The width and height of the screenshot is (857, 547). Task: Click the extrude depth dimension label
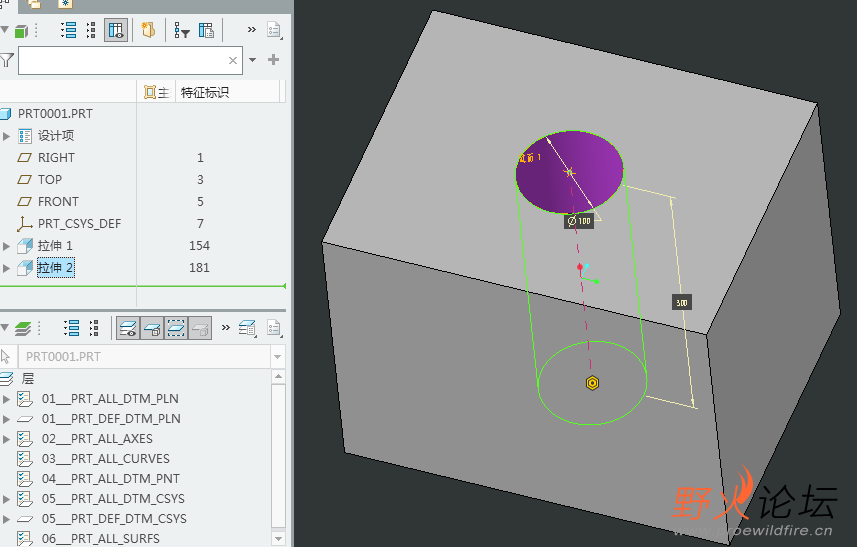tap(682, 303)
